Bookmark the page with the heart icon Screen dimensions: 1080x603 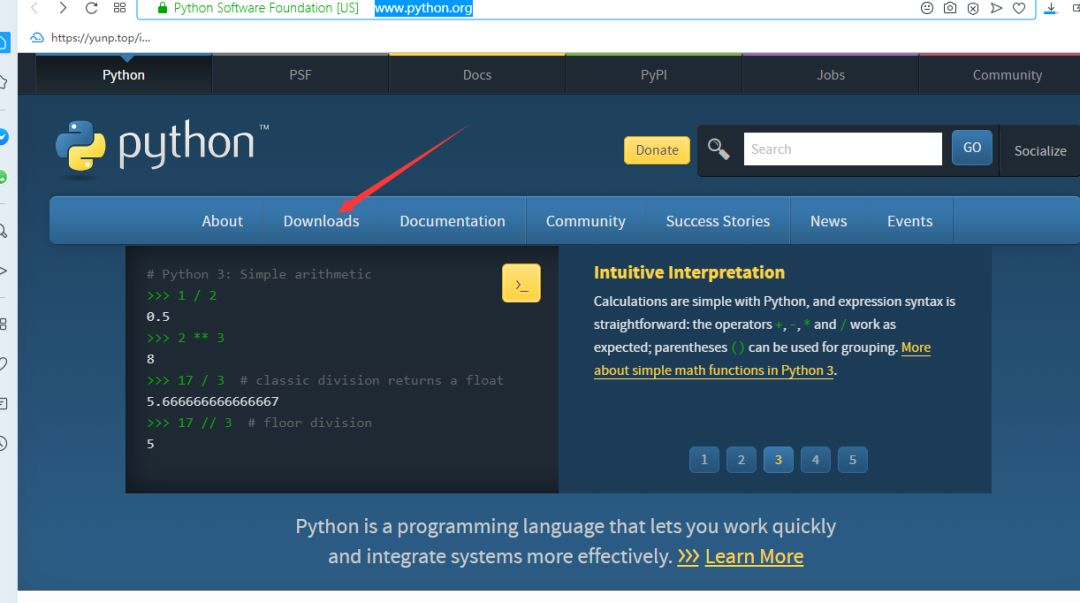coord(1019,8)
